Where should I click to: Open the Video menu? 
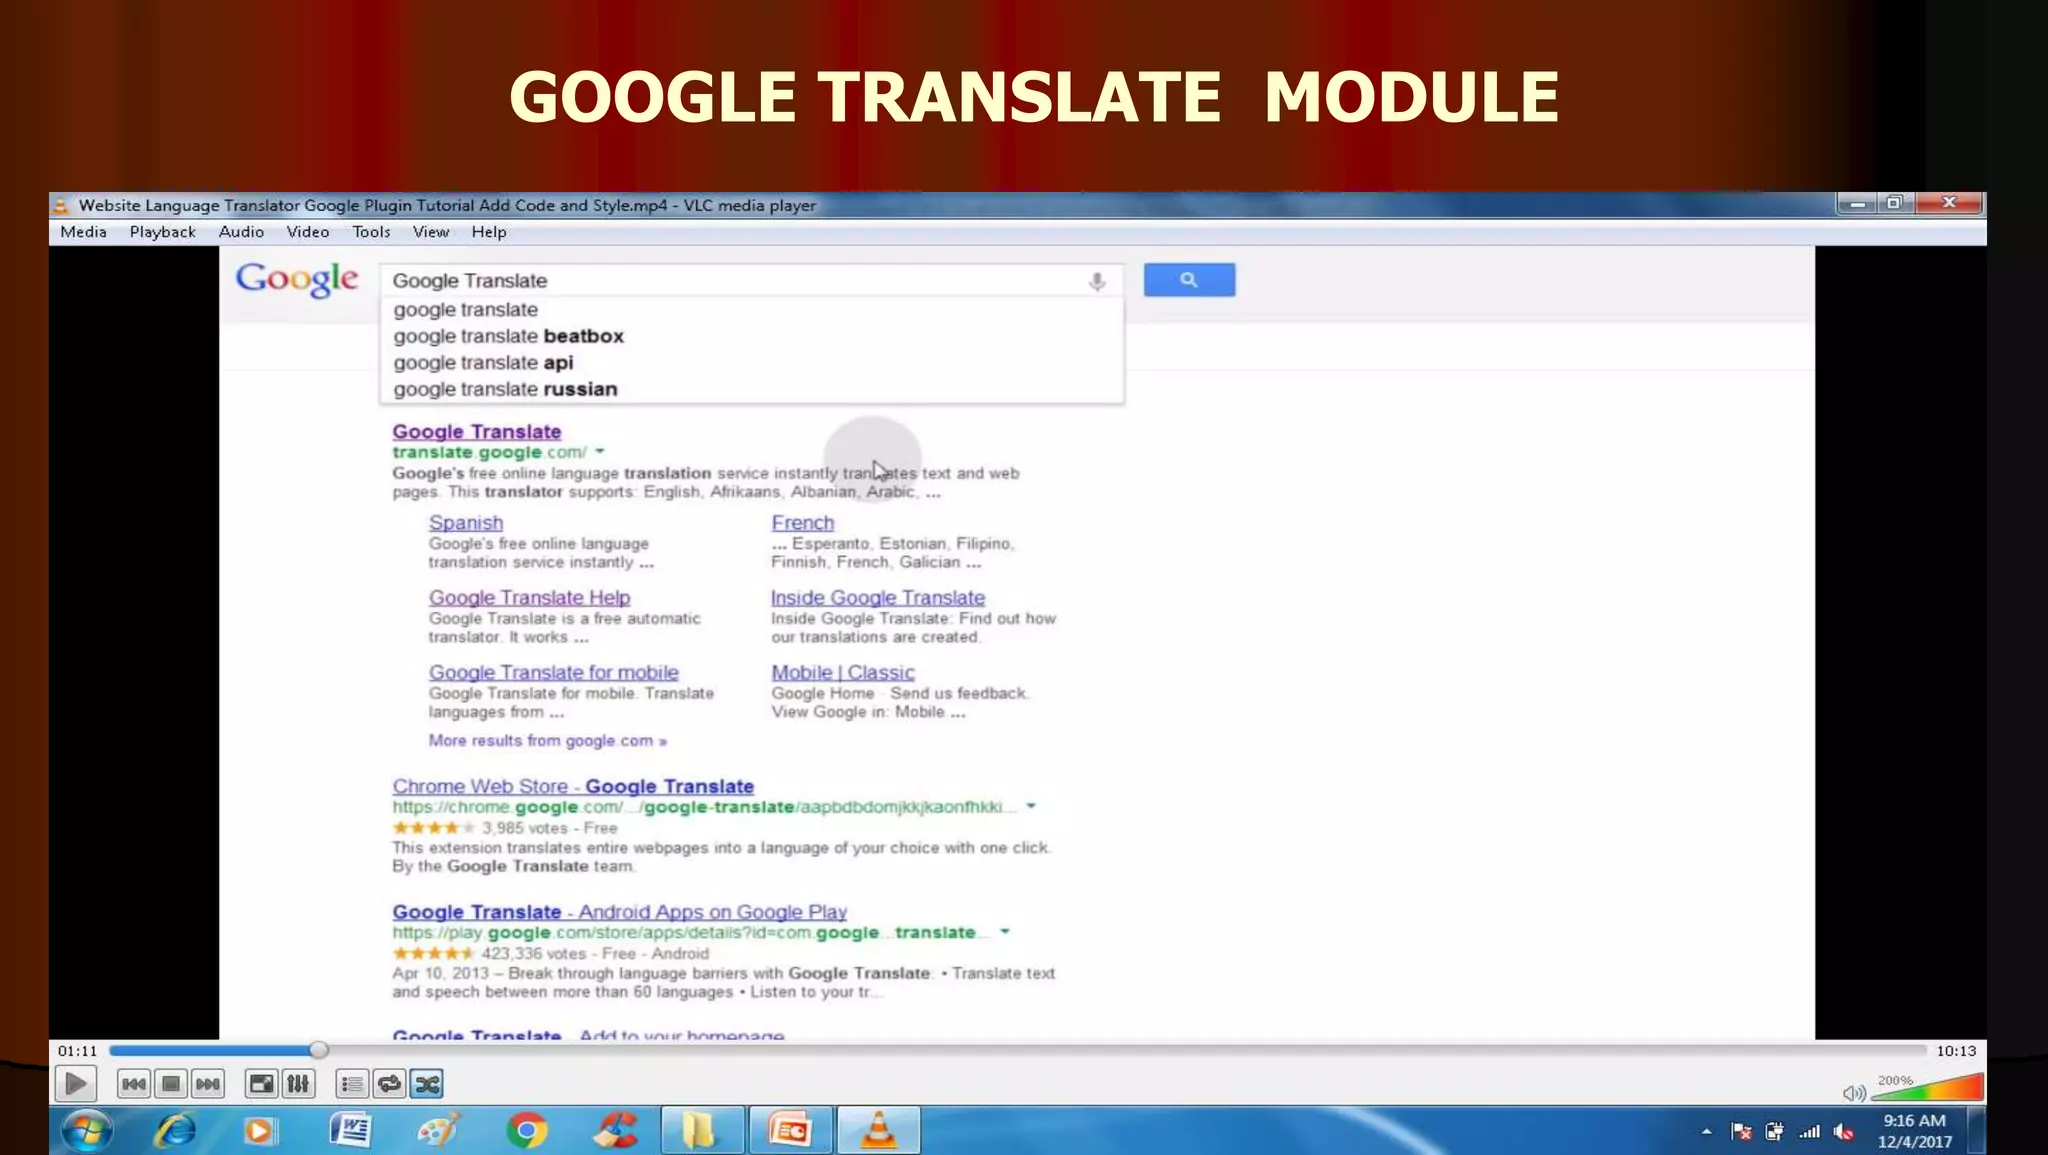tap(307, 232)
